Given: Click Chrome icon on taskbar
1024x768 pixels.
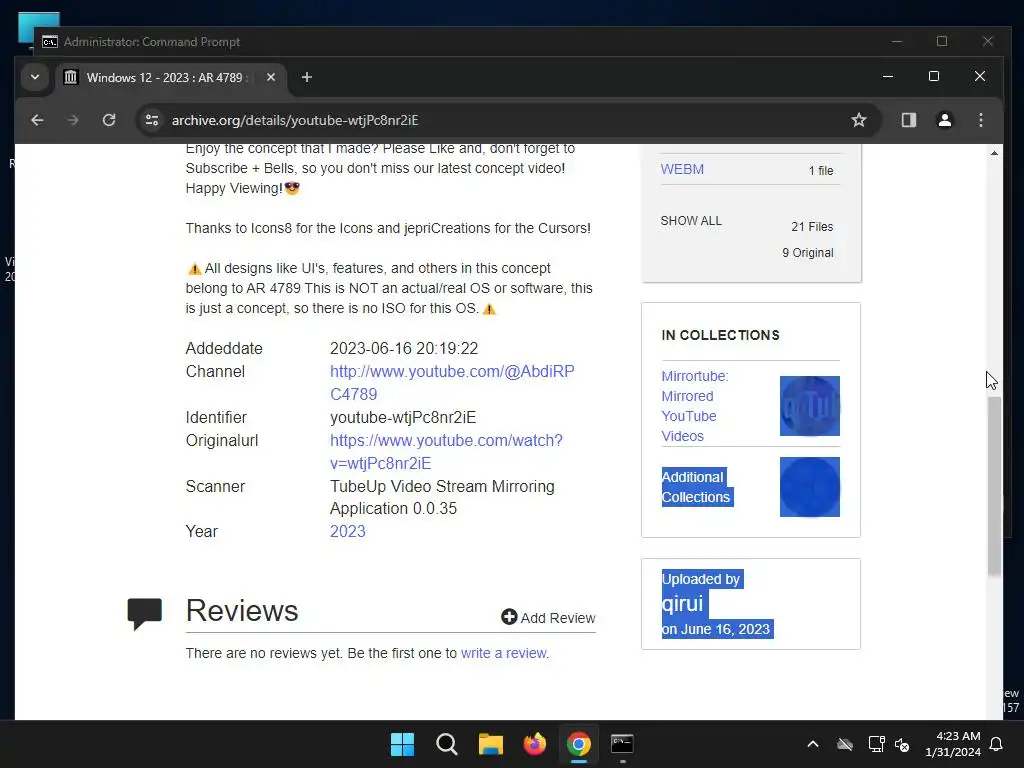Looking at the screenshot, I should [579, 744].
